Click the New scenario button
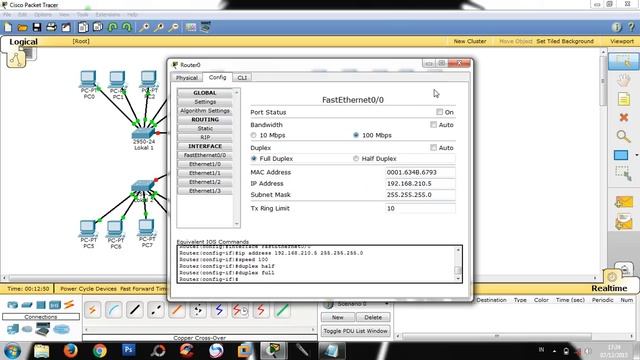Screen dimensions: 640x360 click(338, 317)
